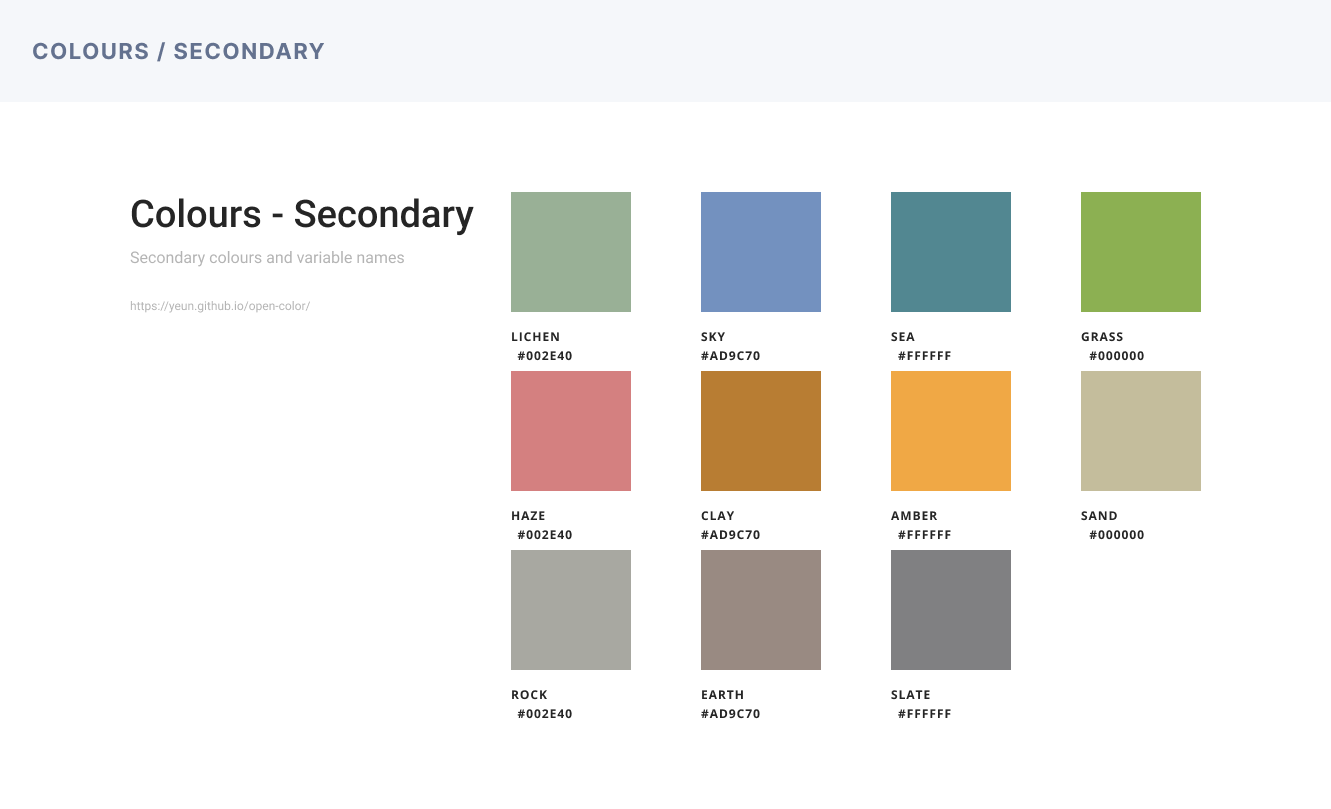Click the GRASS label
Image resolution: width=1331 pixels, height=809 pixels.
coord(1102,337)
